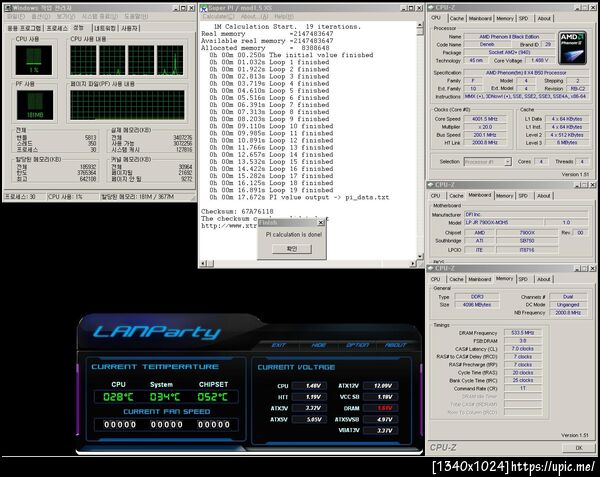Click the page file usage history graph

click(127, 105)
